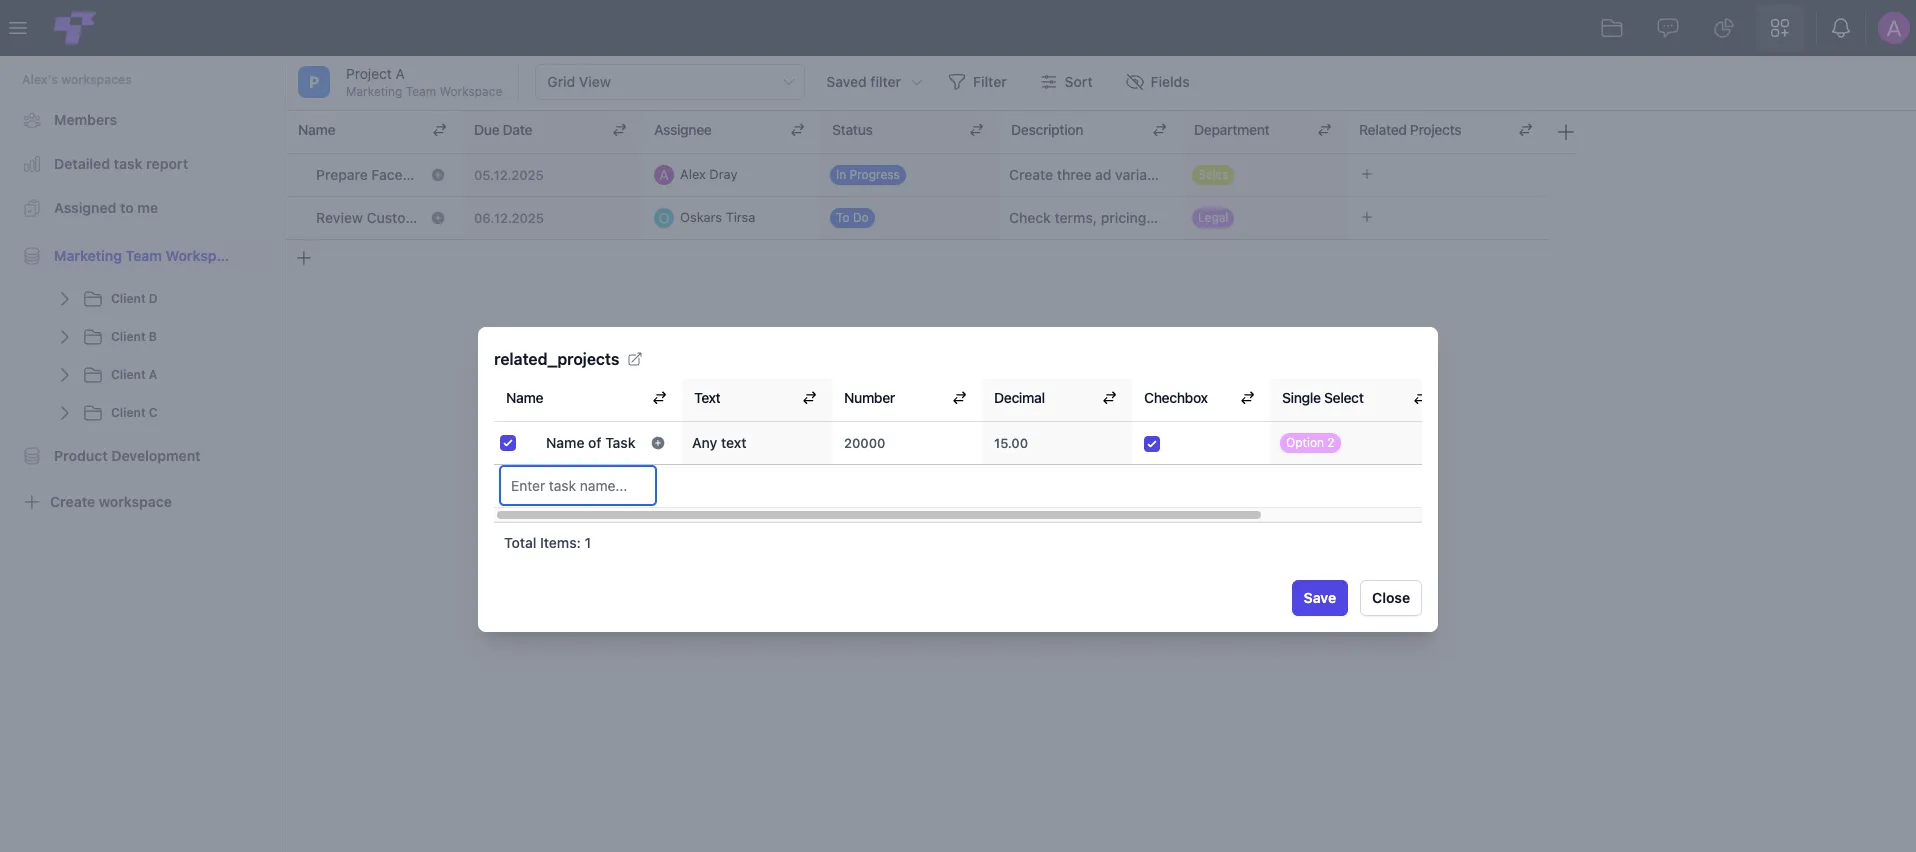The height and width of the screenshot is (852, 1916).
Task: Uncheck the Name of Task row checkbox
Action: tap(508, 443)
